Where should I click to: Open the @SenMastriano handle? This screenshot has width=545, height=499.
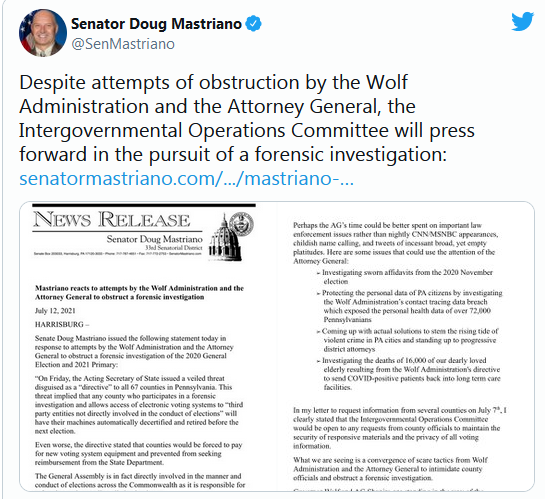[123, 44]
